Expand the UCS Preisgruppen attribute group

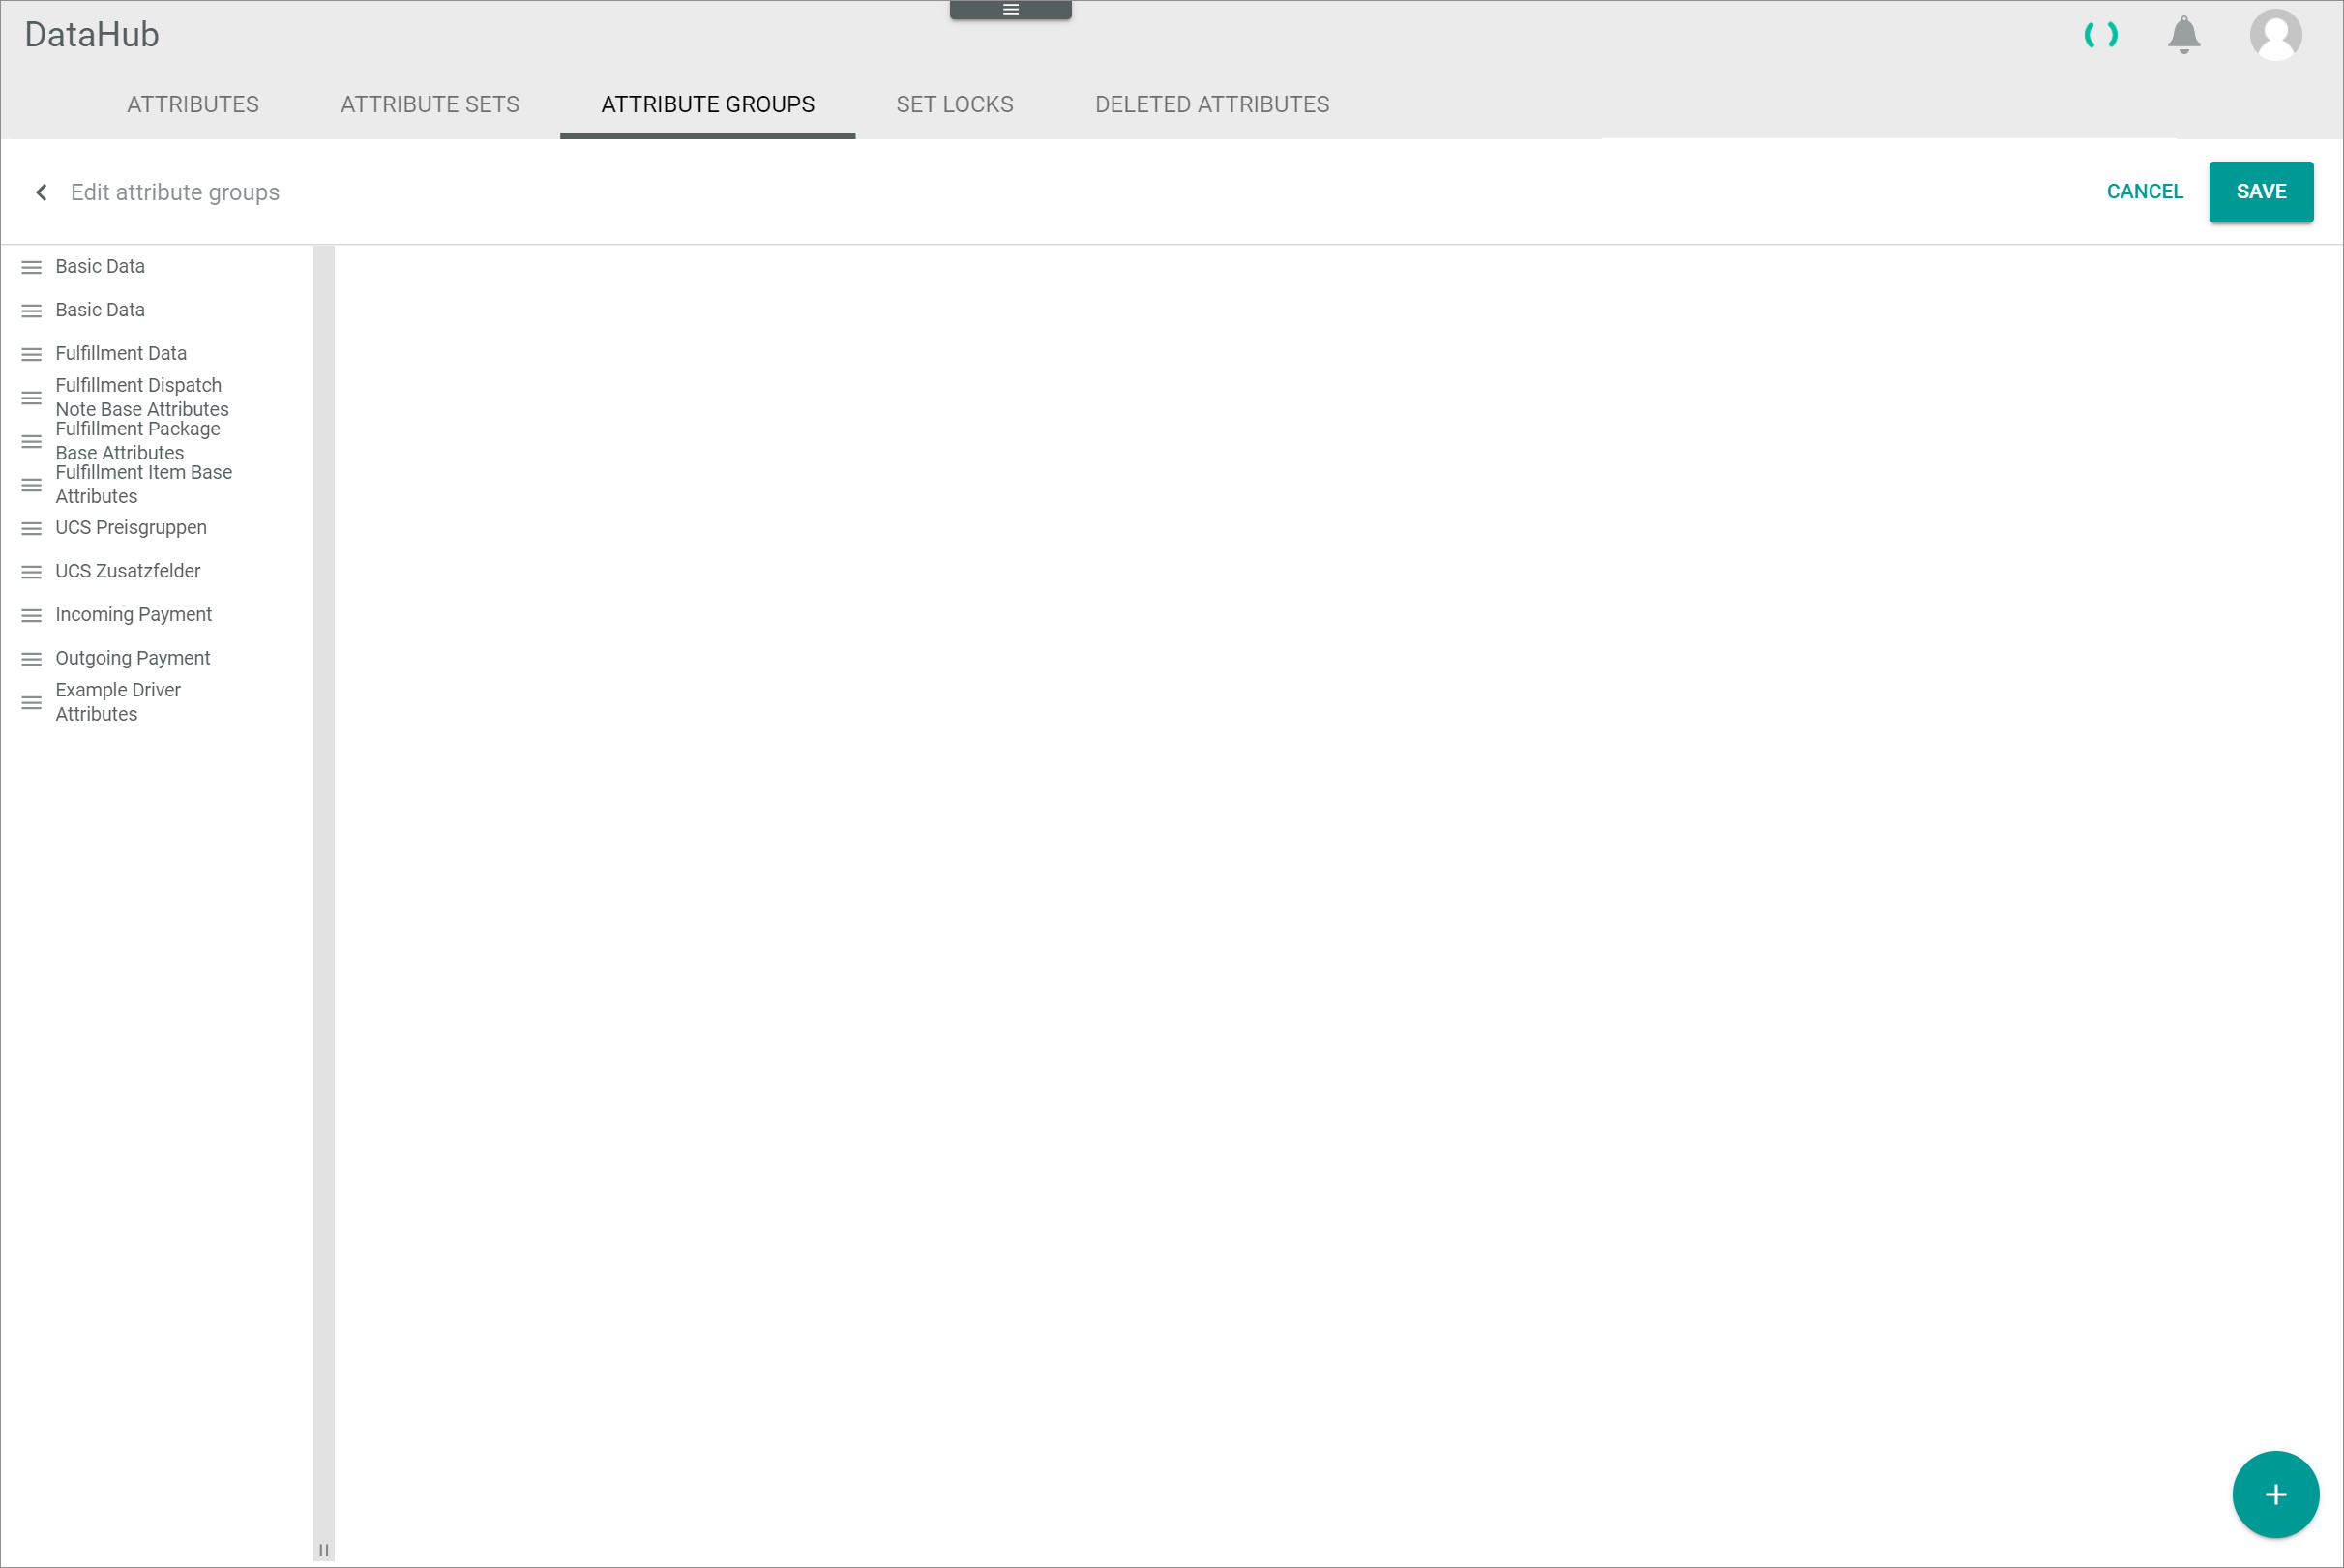click(x=132, y=527)
